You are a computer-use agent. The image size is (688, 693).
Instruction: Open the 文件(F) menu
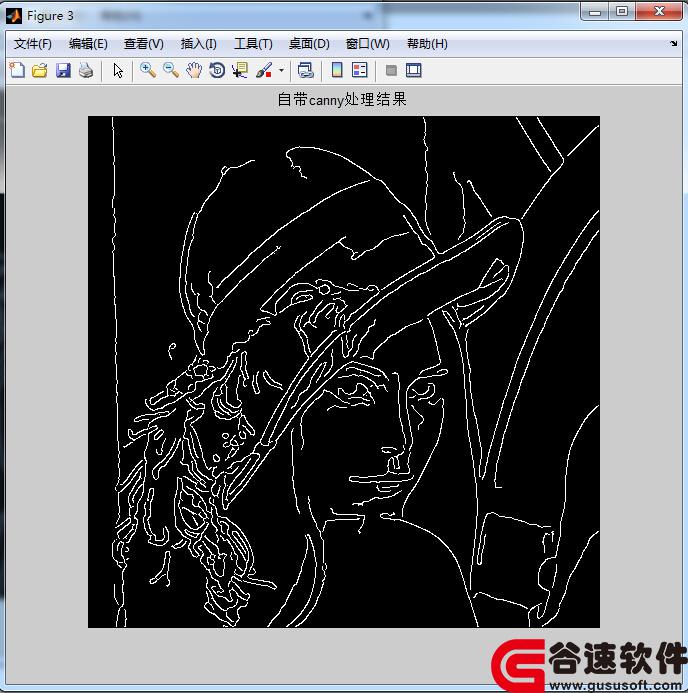pyautogui.click(x=33, y=44)
